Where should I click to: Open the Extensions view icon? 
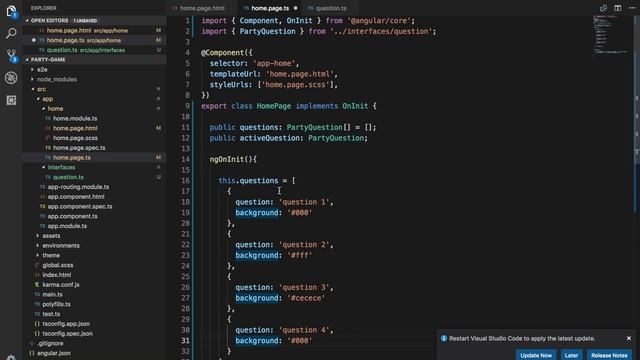coord(11,100)
